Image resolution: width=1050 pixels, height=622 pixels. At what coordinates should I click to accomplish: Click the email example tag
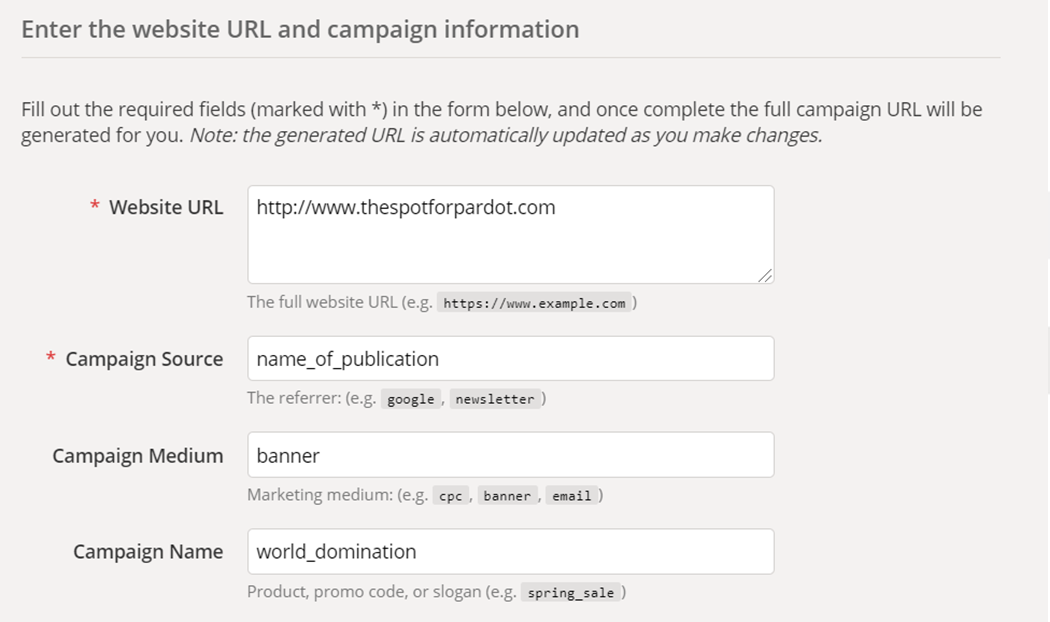point(572,496)
